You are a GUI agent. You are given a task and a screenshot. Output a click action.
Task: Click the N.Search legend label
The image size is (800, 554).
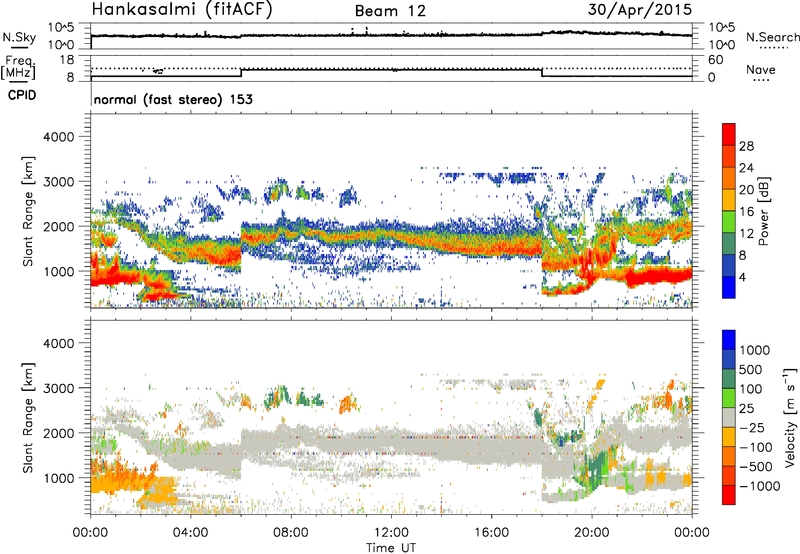tap(772, 37)
